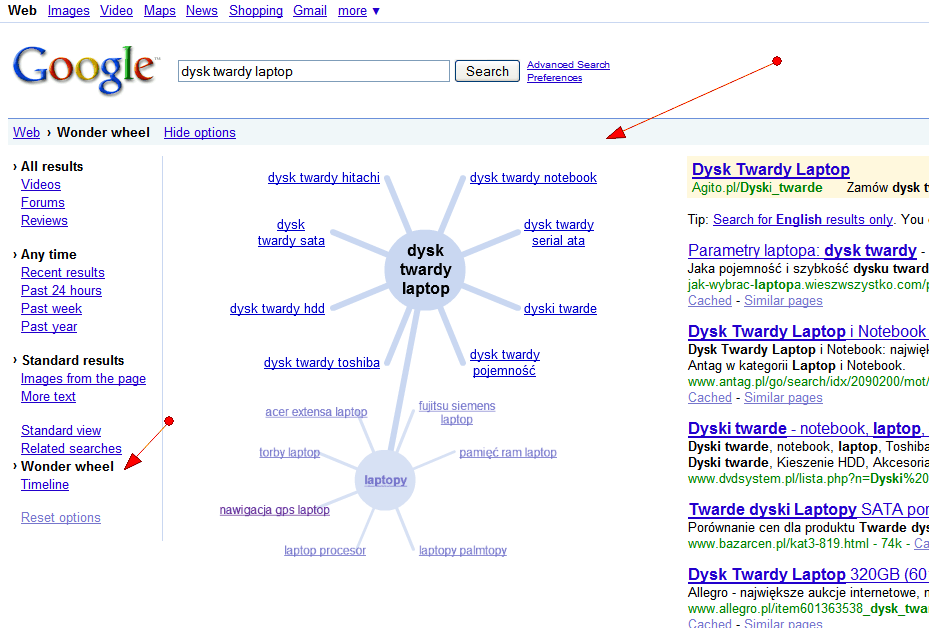
Task: Select Past year filter
Action: coord(49,326)
